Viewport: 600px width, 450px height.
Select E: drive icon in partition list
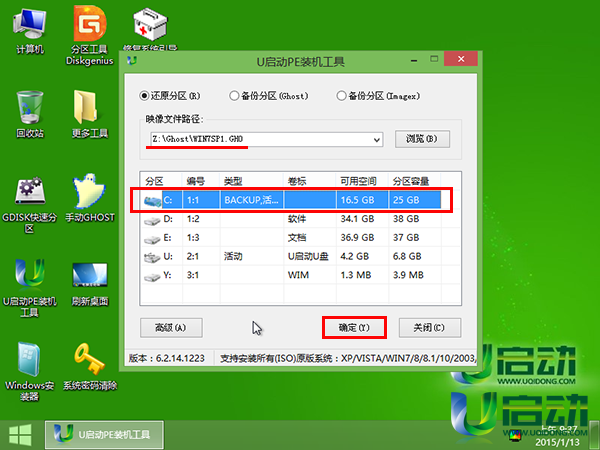coord(152,240)
